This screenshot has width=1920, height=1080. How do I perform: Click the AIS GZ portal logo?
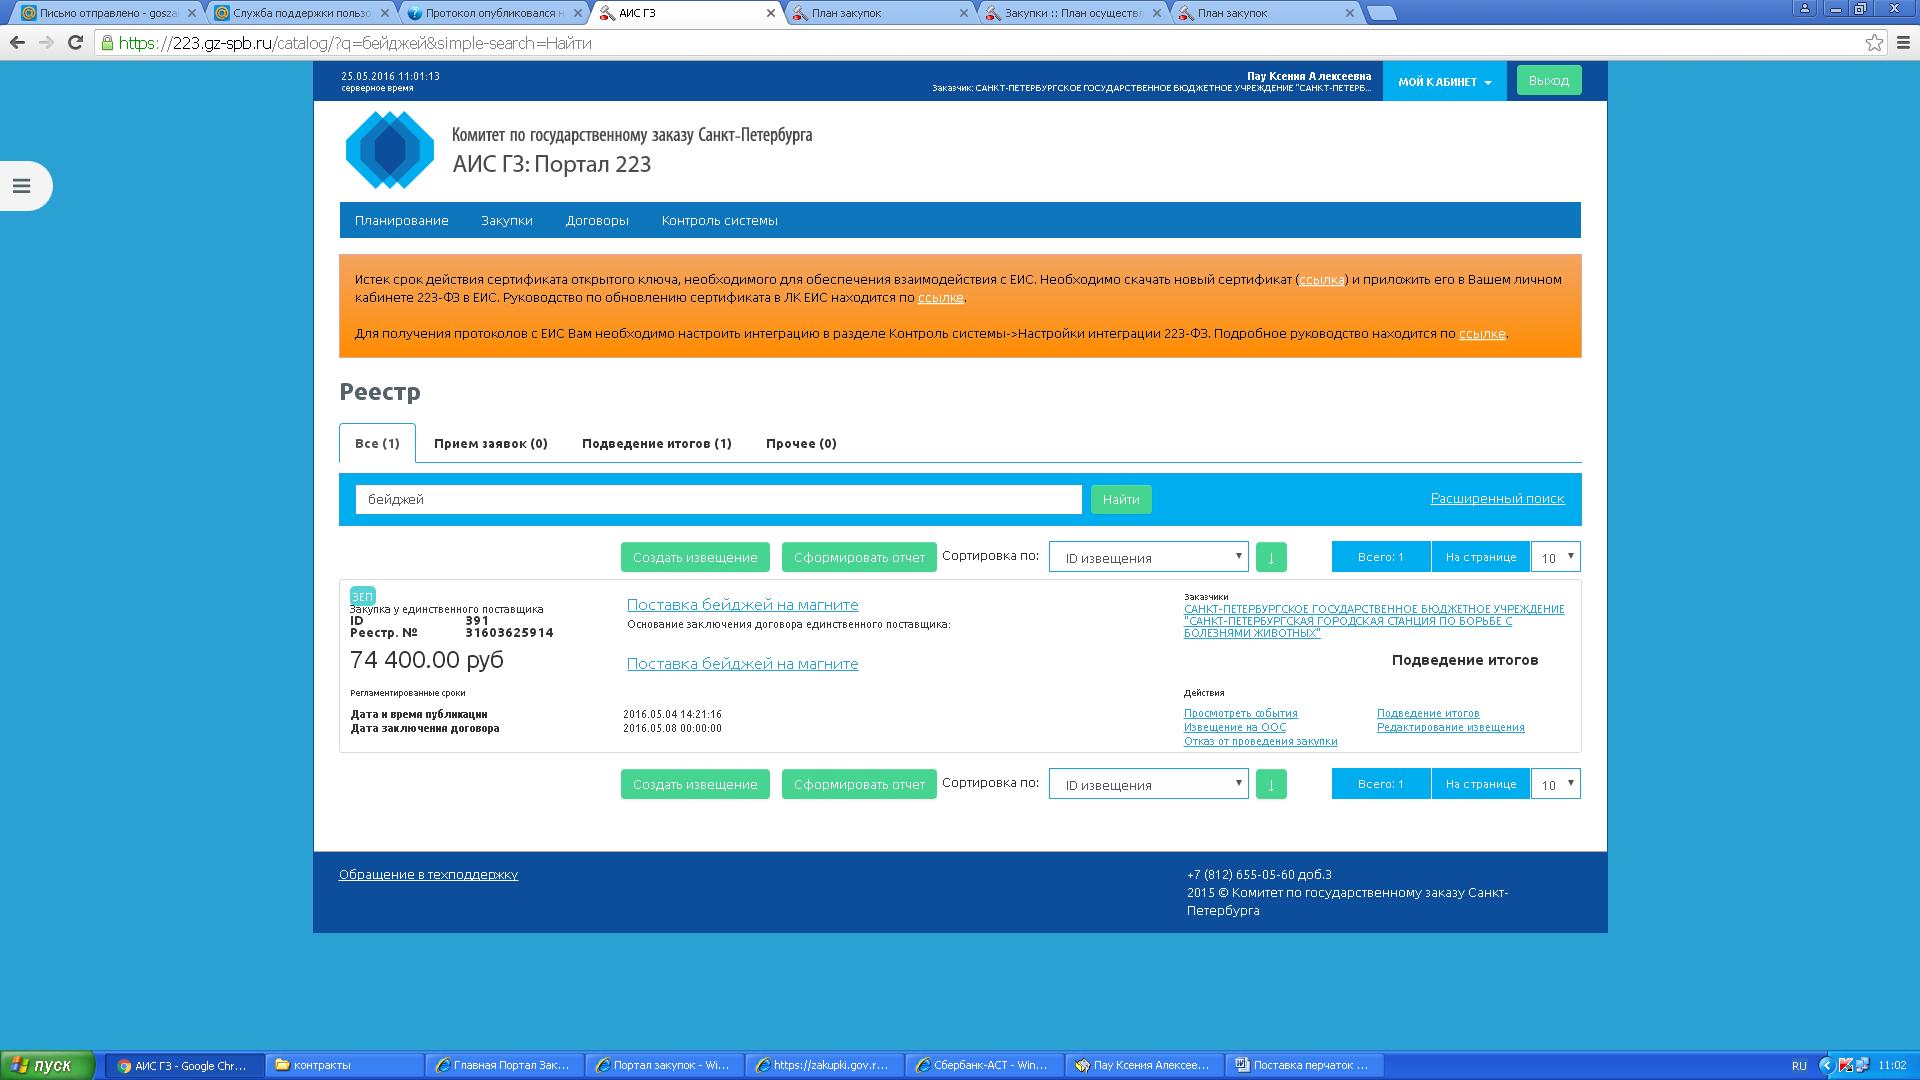(390, 150)
